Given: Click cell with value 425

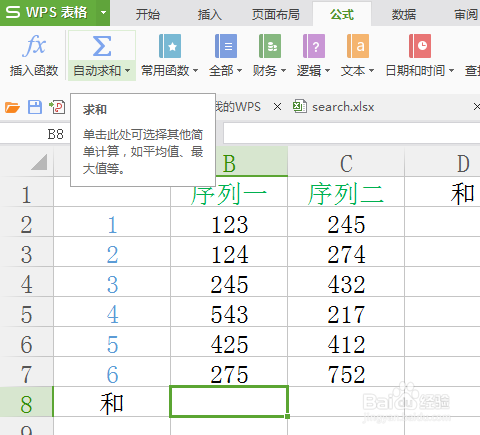Looking at the screenshot, I should (x=229, y=342).
